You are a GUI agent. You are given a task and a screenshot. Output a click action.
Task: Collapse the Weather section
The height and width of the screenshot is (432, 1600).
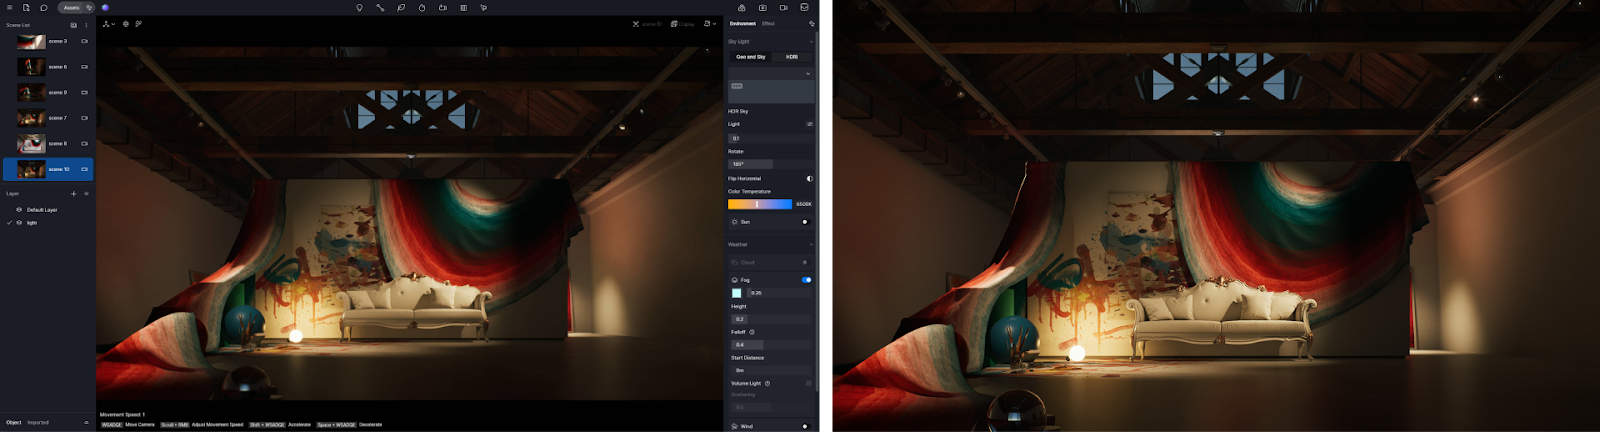811,245
